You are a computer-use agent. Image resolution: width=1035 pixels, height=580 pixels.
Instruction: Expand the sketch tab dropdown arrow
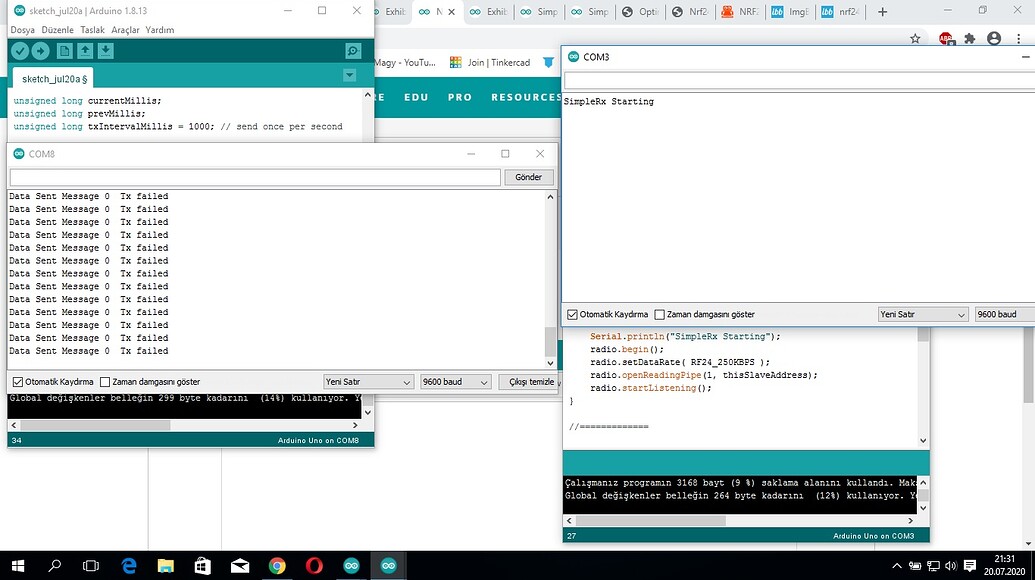[x=349, y=76]
